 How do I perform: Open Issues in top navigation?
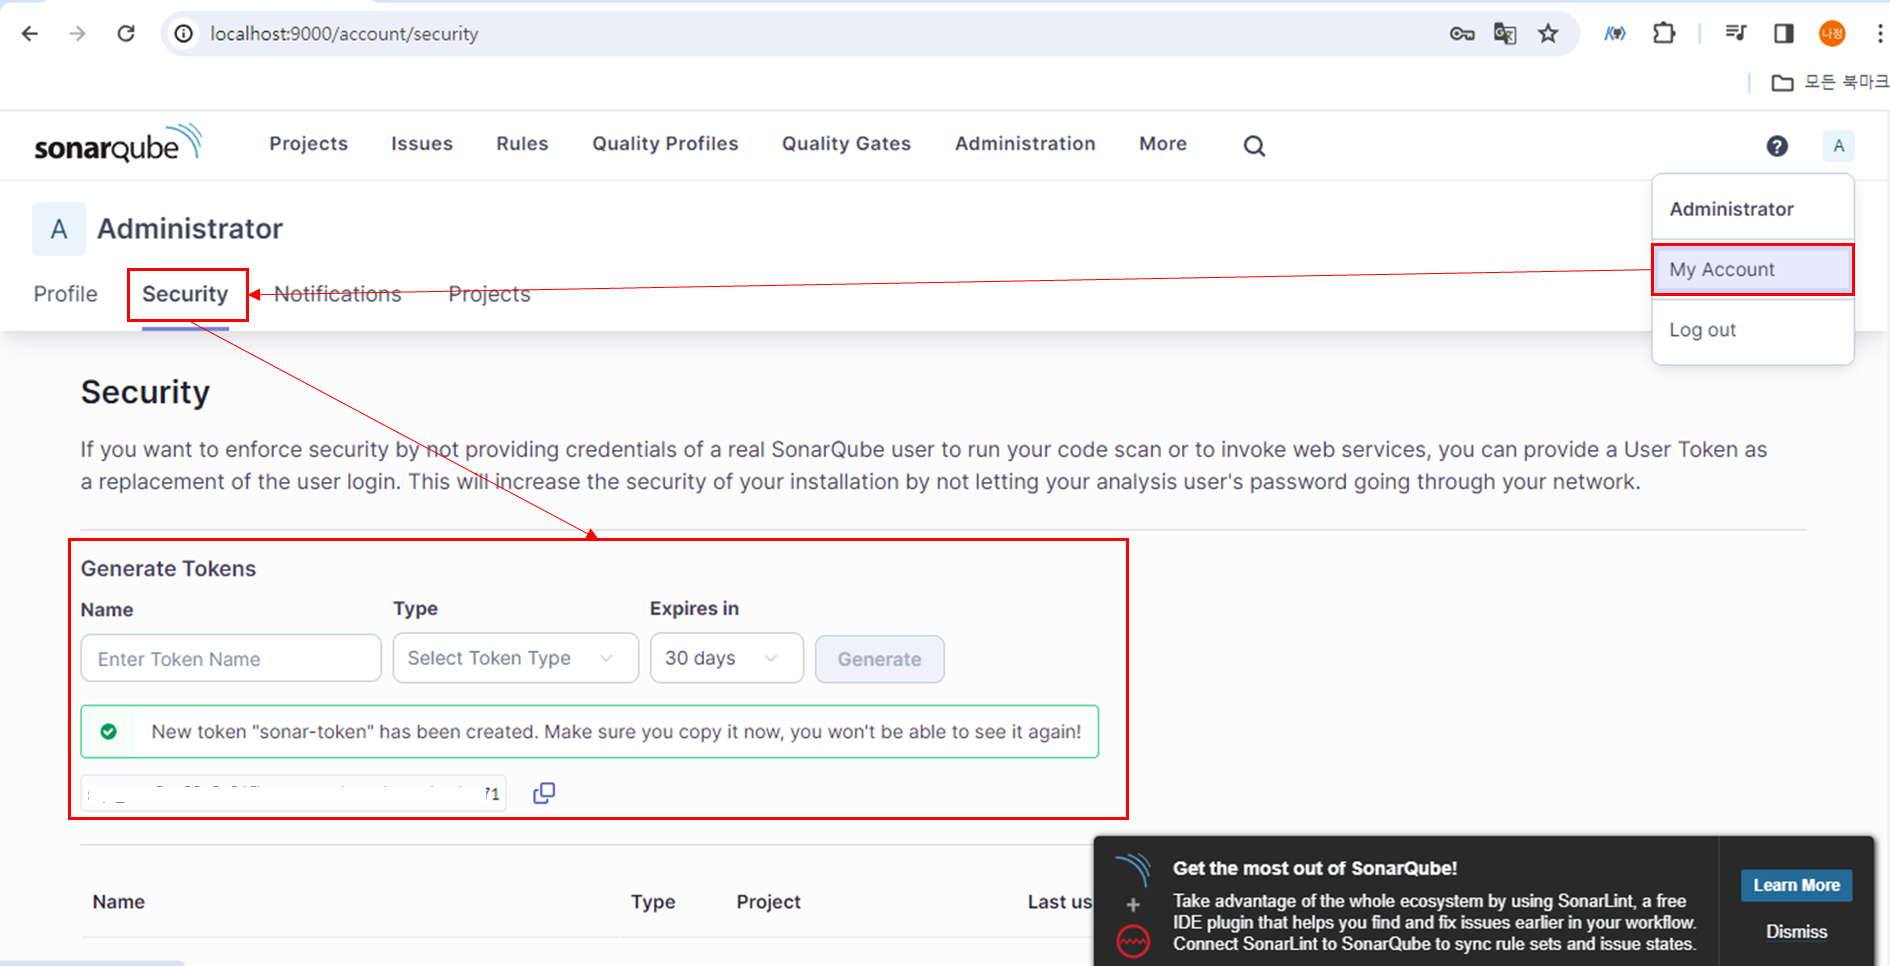(422, 144)
